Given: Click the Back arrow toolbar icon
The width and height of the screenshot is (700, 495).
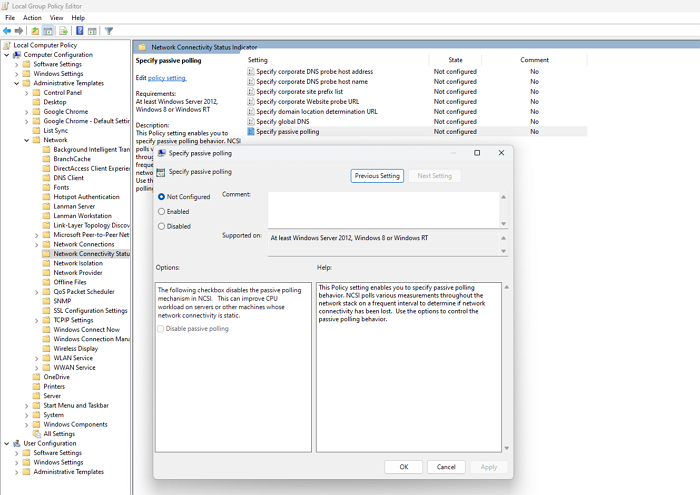Looking at the screenshot, I should pos(7,31).
